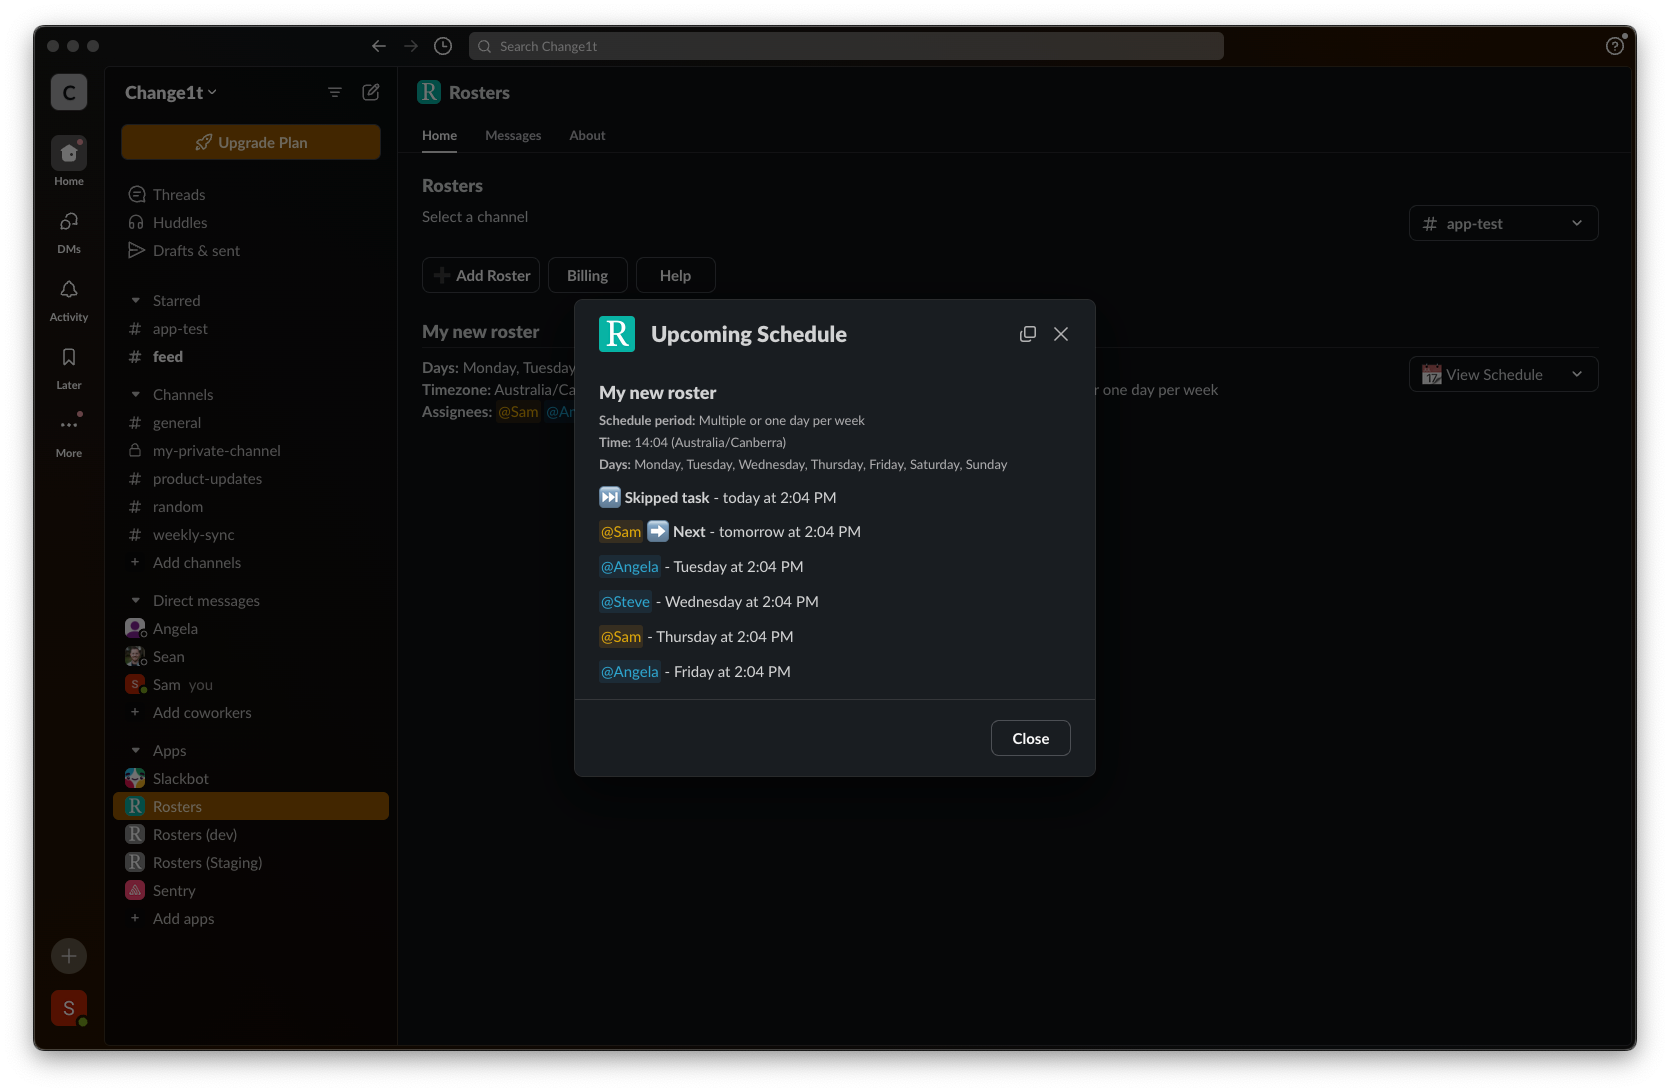
Task: Open Sam (you) direct message
Action: [251, 684]
